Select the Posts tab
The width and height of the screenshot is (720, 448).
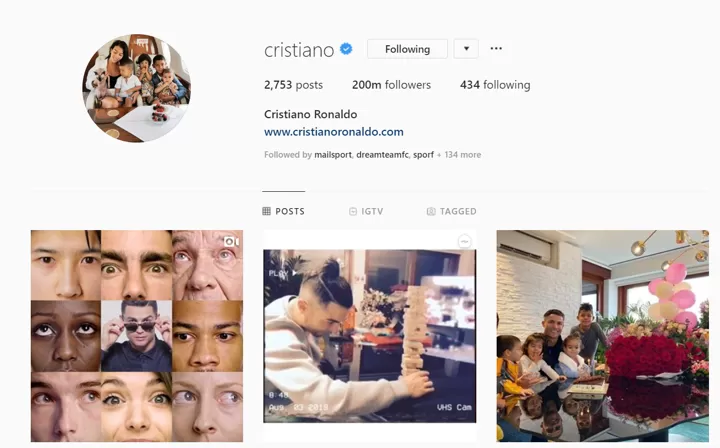(x=283, y=211)
